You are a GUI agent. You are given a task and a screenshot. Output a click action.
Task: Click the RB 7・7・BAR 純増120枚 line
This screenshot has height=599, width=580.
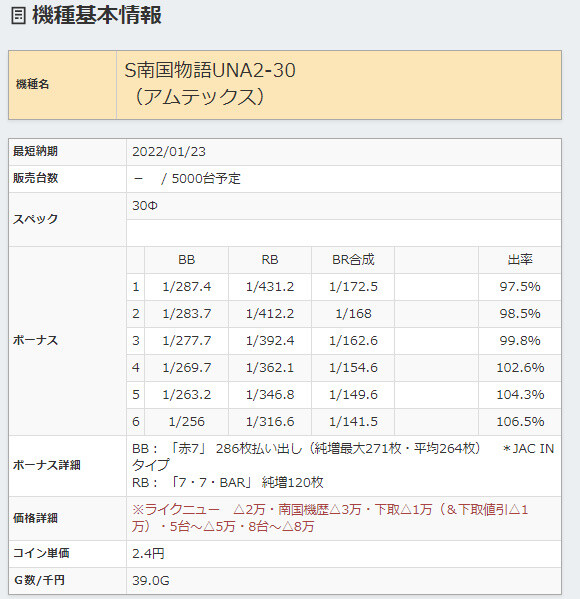[228, 482]
